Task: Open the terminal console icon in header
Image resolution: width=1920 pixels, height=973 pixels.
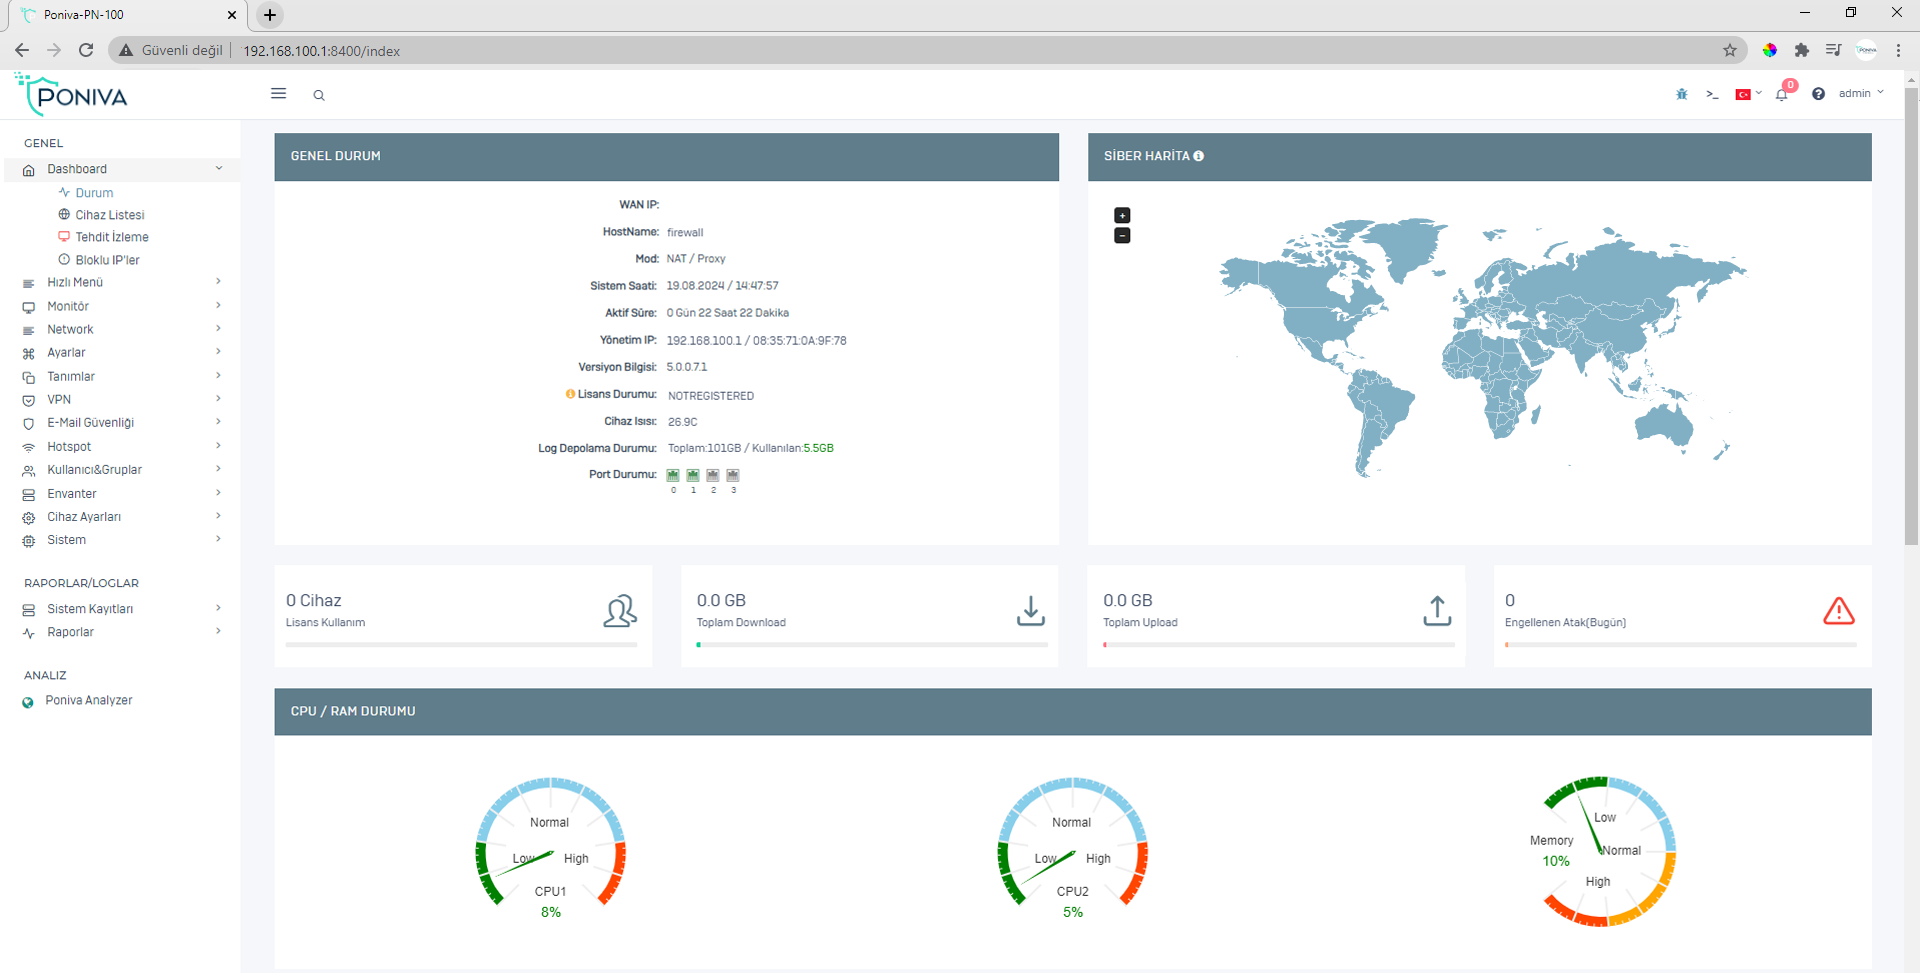Action: point(1712,95)
